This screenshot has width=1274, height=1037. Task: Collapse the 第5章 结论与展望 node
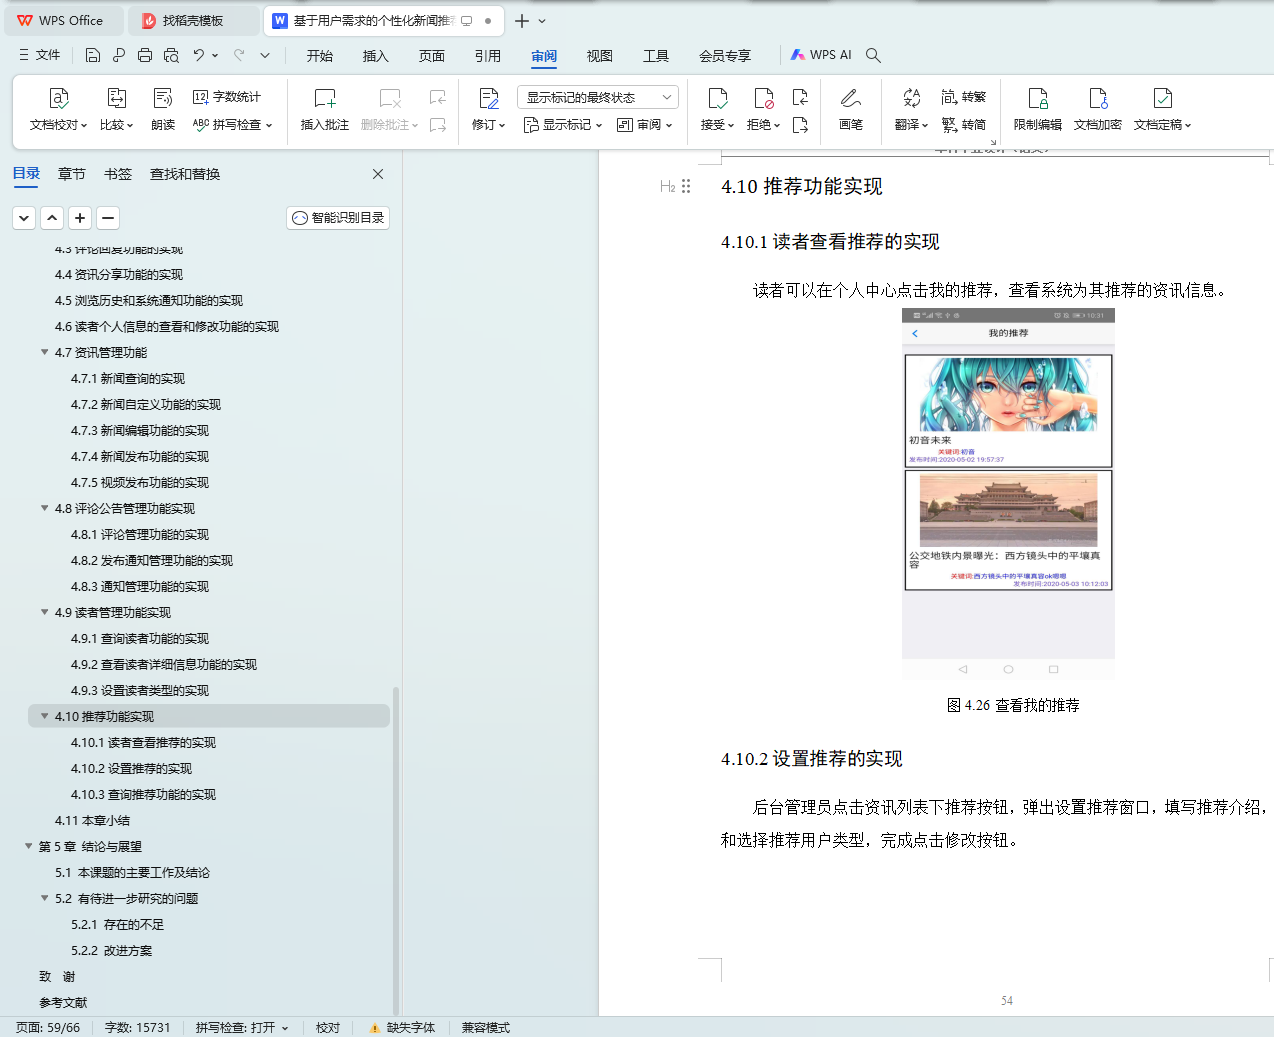point(28,846)
